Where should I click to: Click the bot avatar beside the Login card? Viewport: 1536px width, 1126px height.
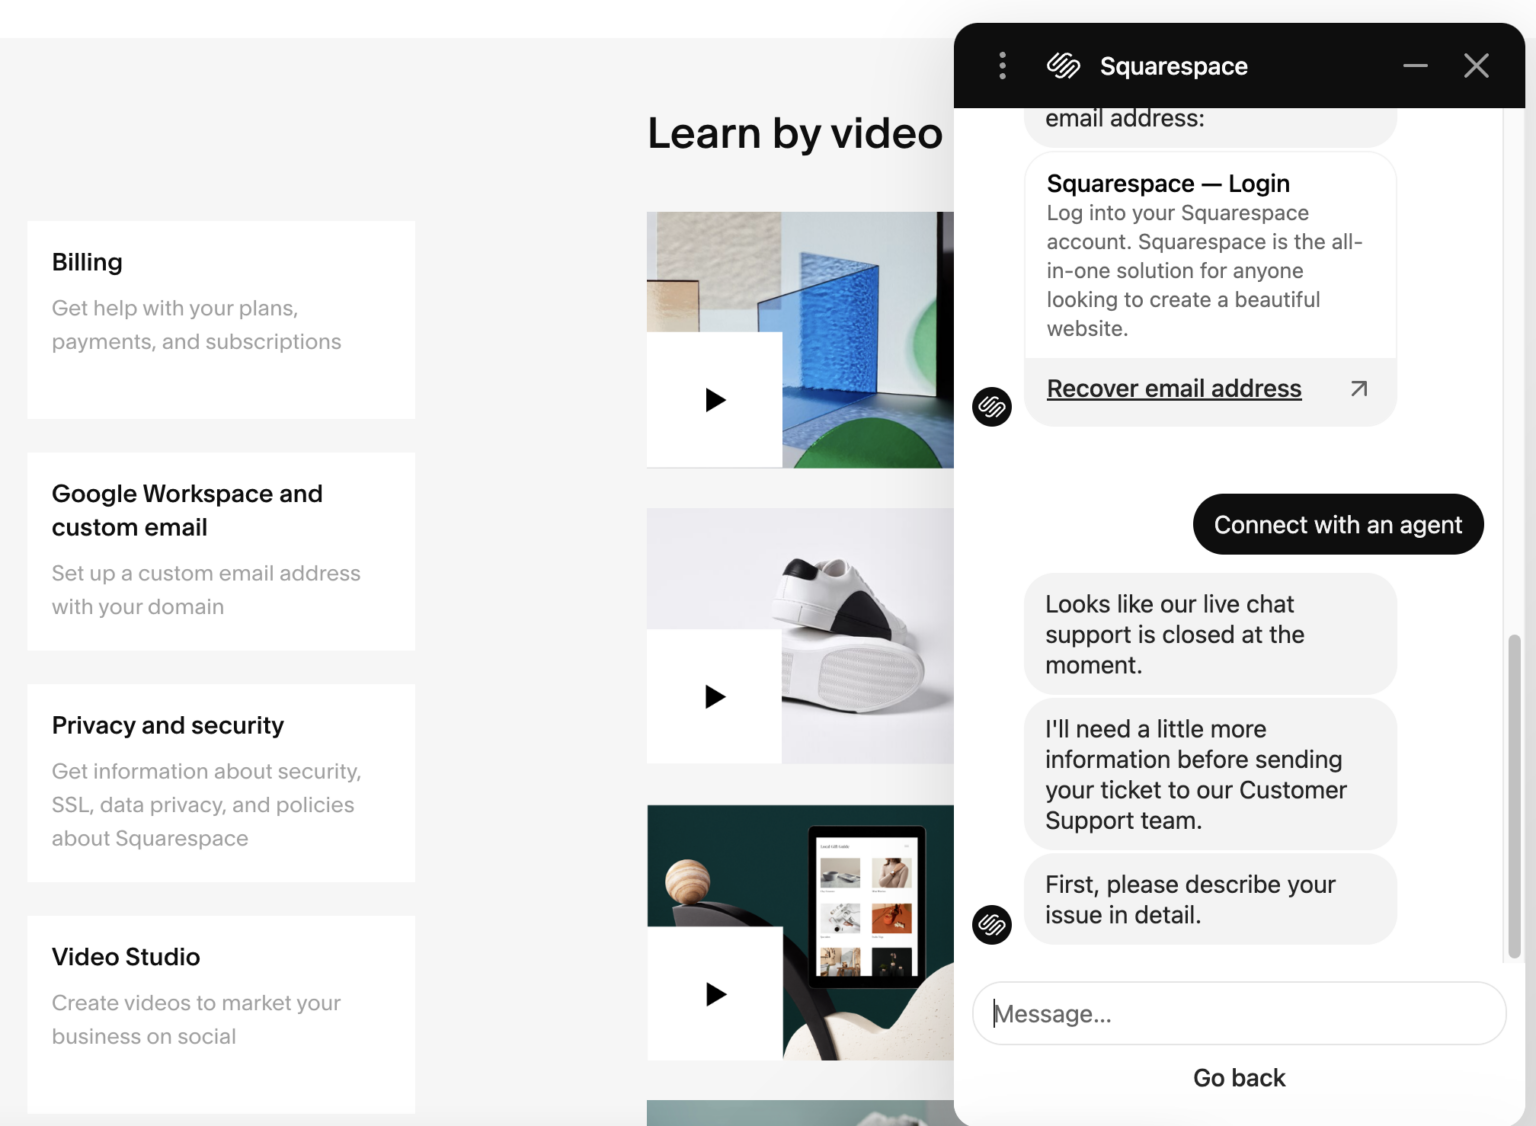992,407
